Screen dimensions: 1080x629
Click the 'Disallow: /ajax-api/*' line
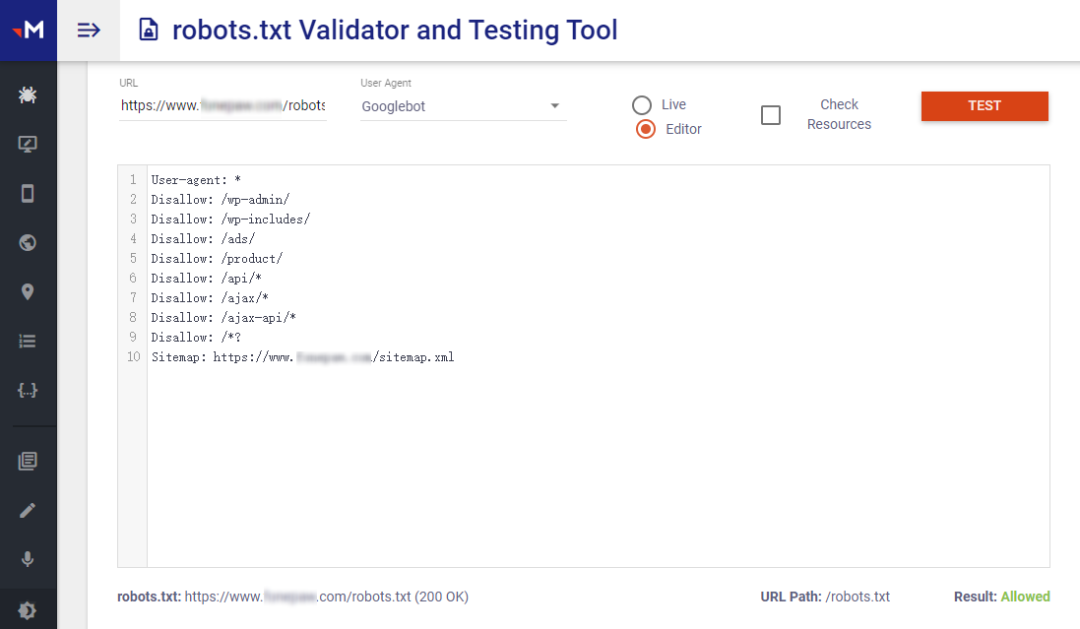(x=224, y=318)
